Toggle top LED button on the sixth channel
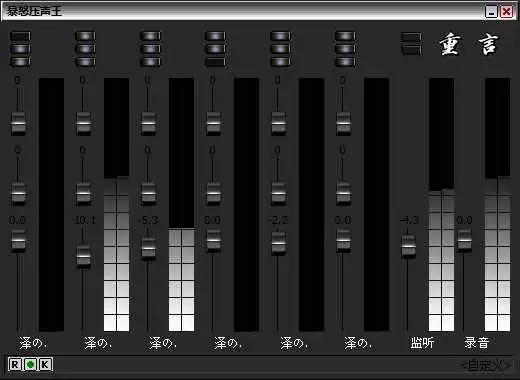The width and height of the screenshot is (520, 380). click(x=345, y=36)
